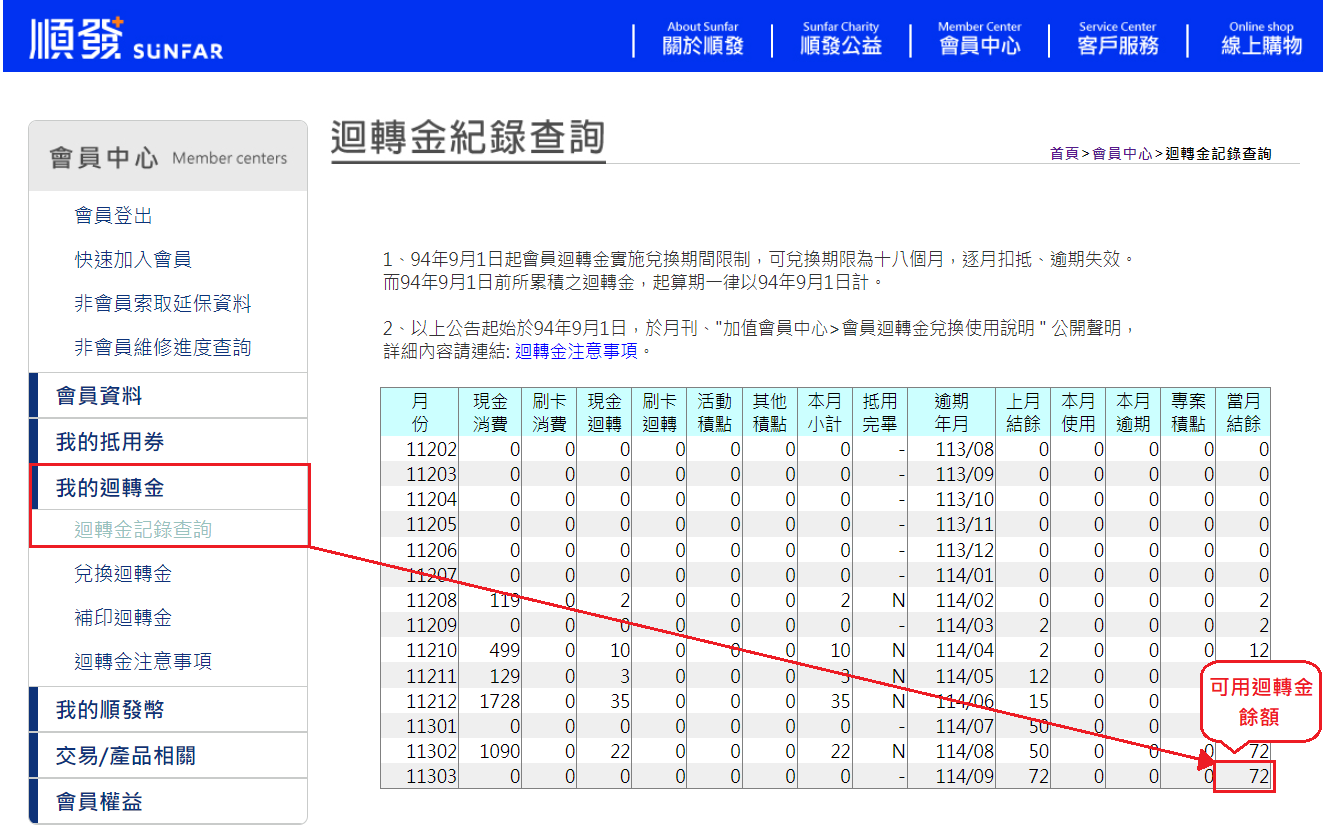Expand the 會員資料 section

(99, 396)
